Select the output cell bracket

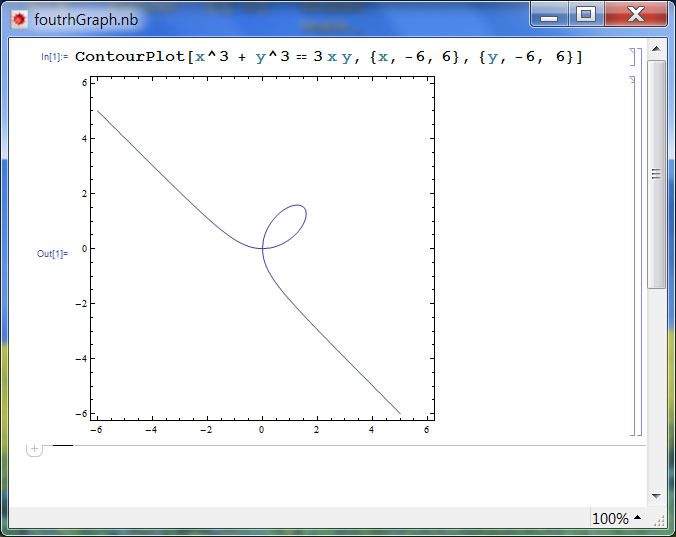pos(632,256)
